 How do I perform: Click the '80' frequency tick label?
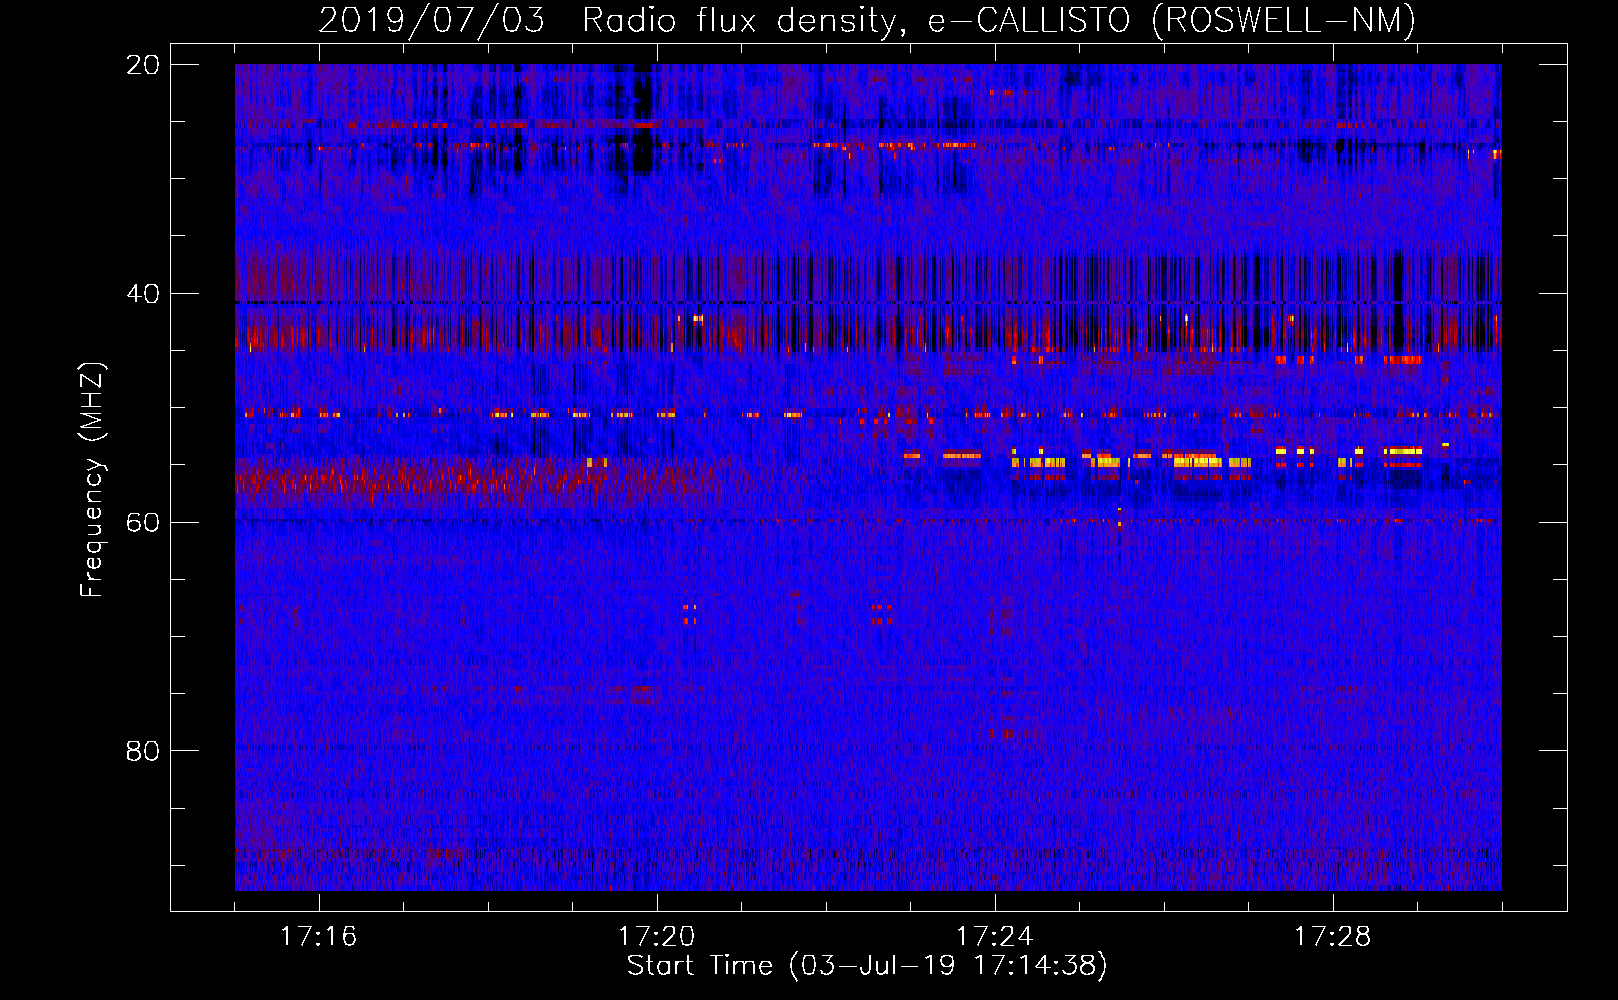143,751
